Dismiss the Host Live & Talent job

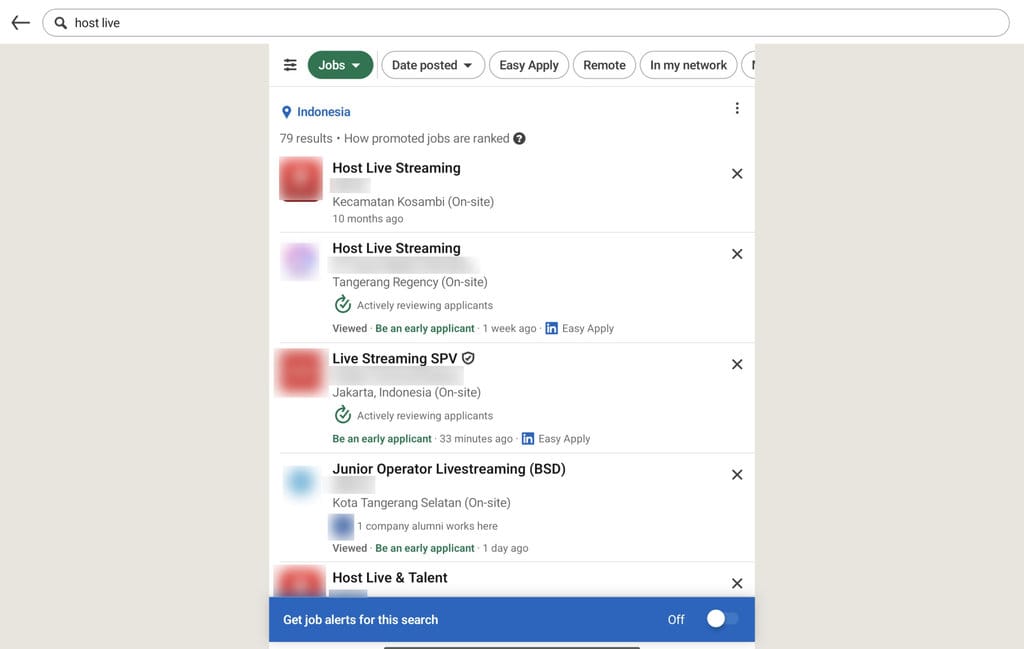click(x=737, y=583)
